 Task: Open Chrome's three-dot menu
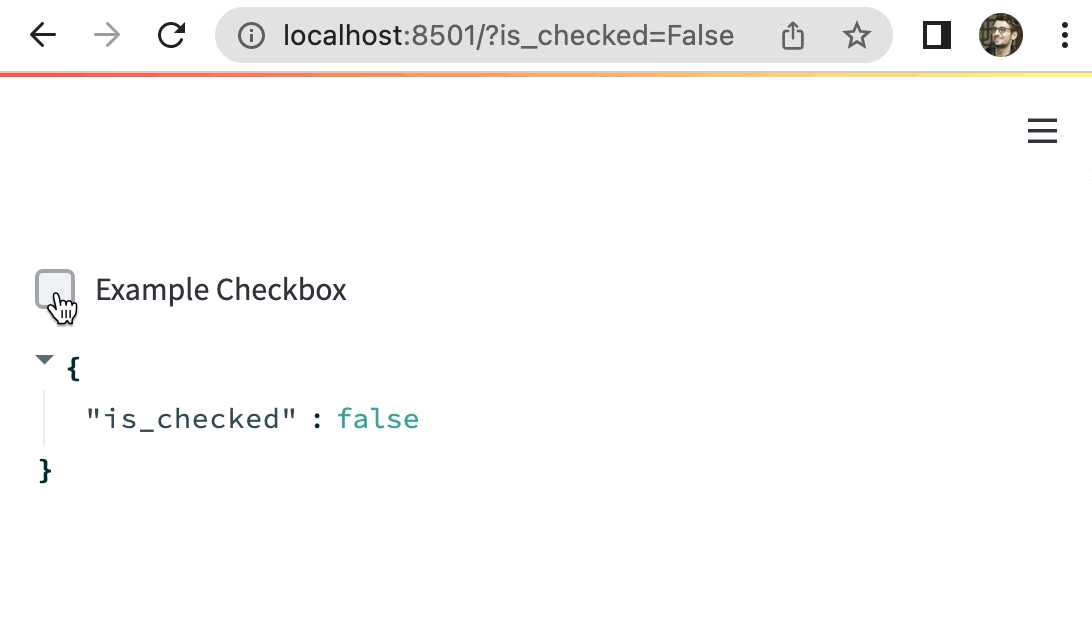tap(1065, 36)
